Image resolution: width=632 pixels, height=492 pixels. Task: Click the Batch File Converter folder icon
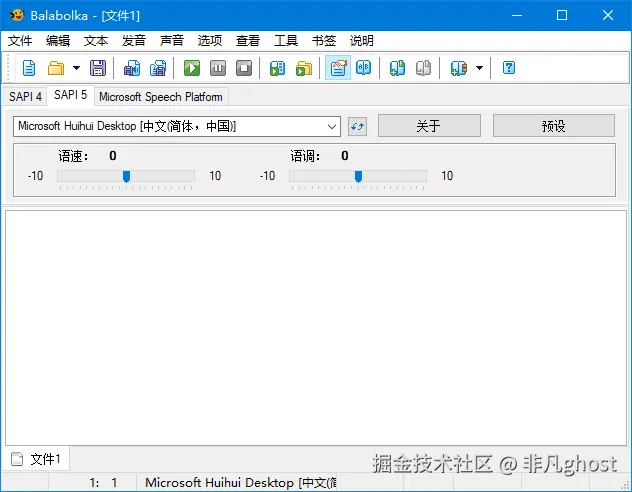click(x=304, y=68)
